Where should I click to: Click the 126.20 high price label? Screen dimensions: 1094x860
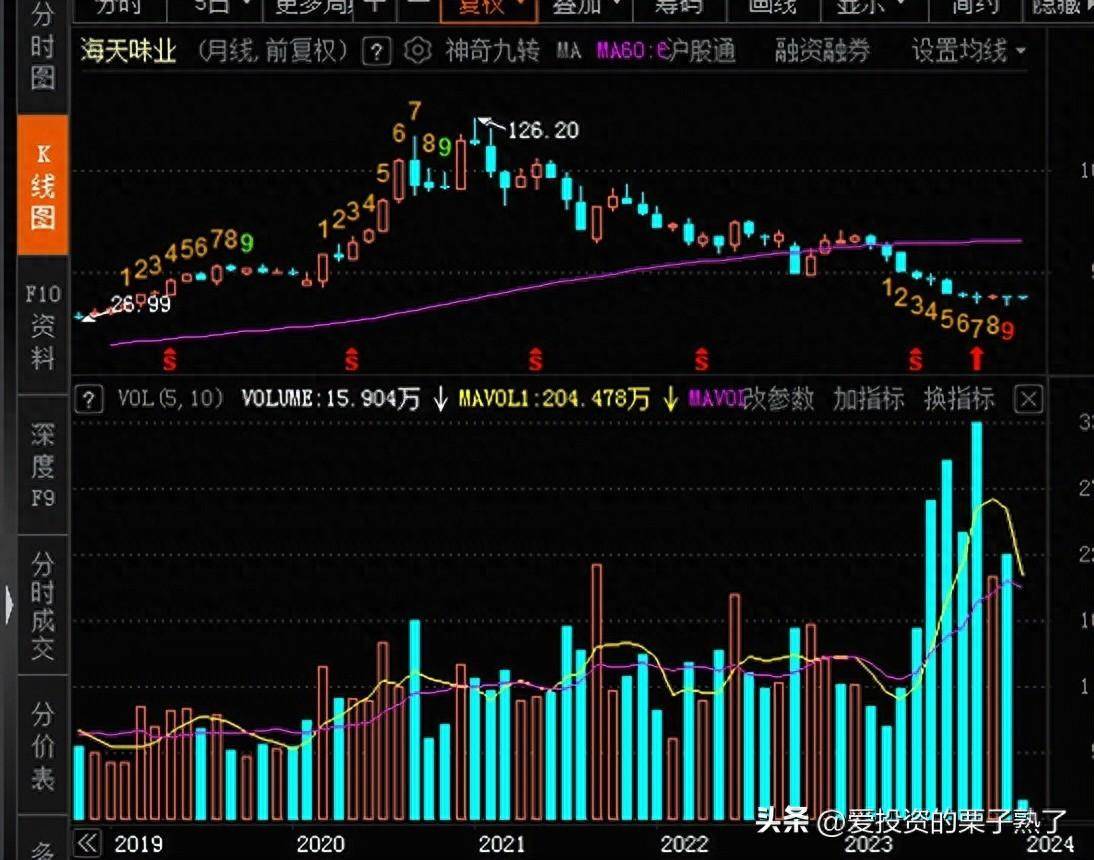(544, 130)
